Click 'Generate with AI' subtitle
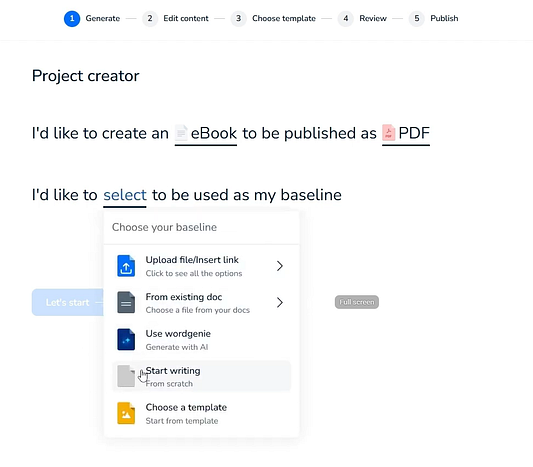Image resolution: width=533 pixels, height=467 pixels. point(177,347)
